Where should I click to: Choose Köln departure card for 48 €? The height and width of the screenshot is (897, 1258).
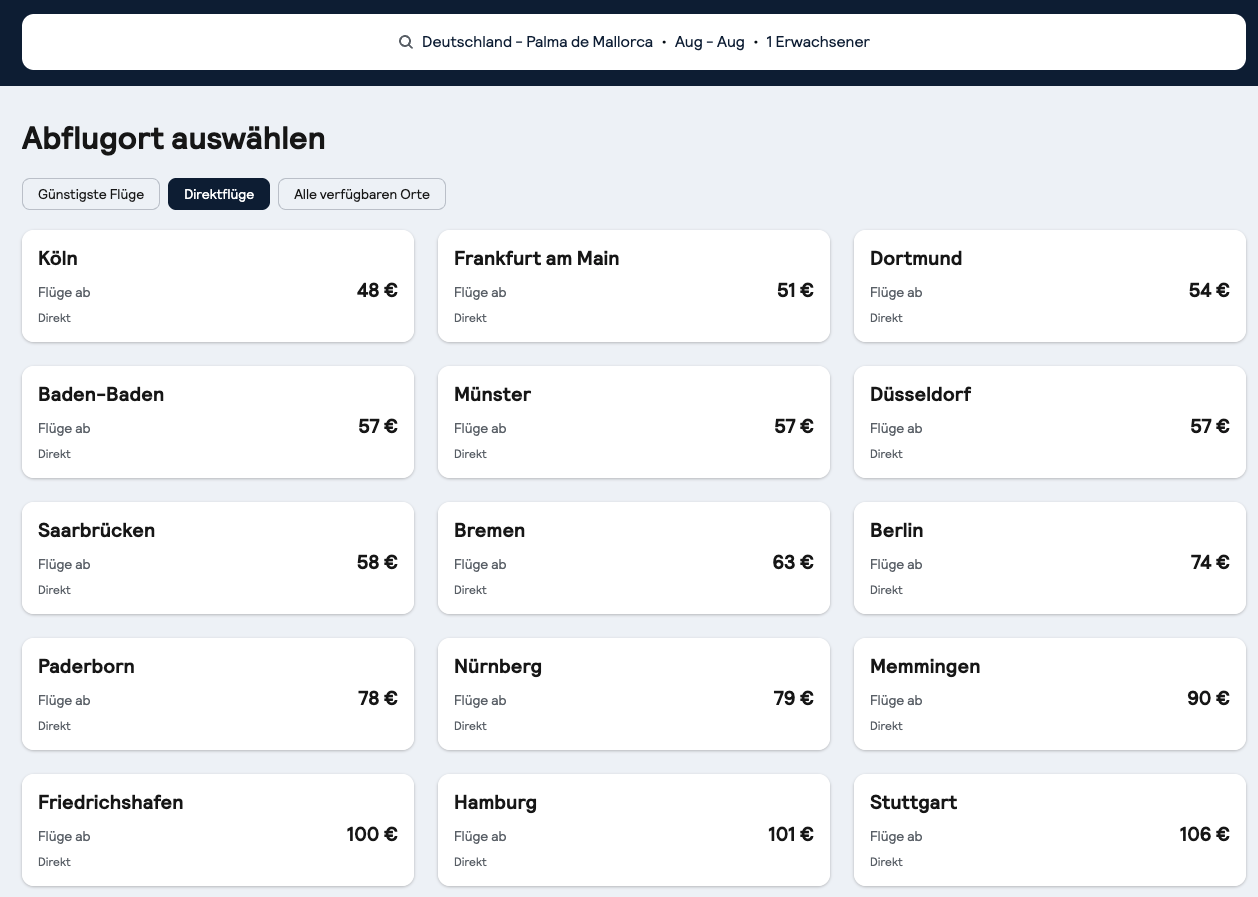218,286
